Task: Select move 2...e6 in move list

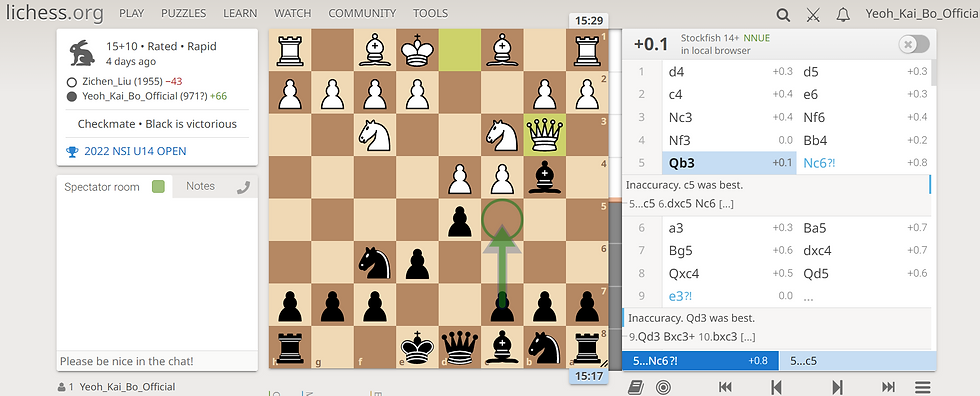Action: click(x=864, y=94)
